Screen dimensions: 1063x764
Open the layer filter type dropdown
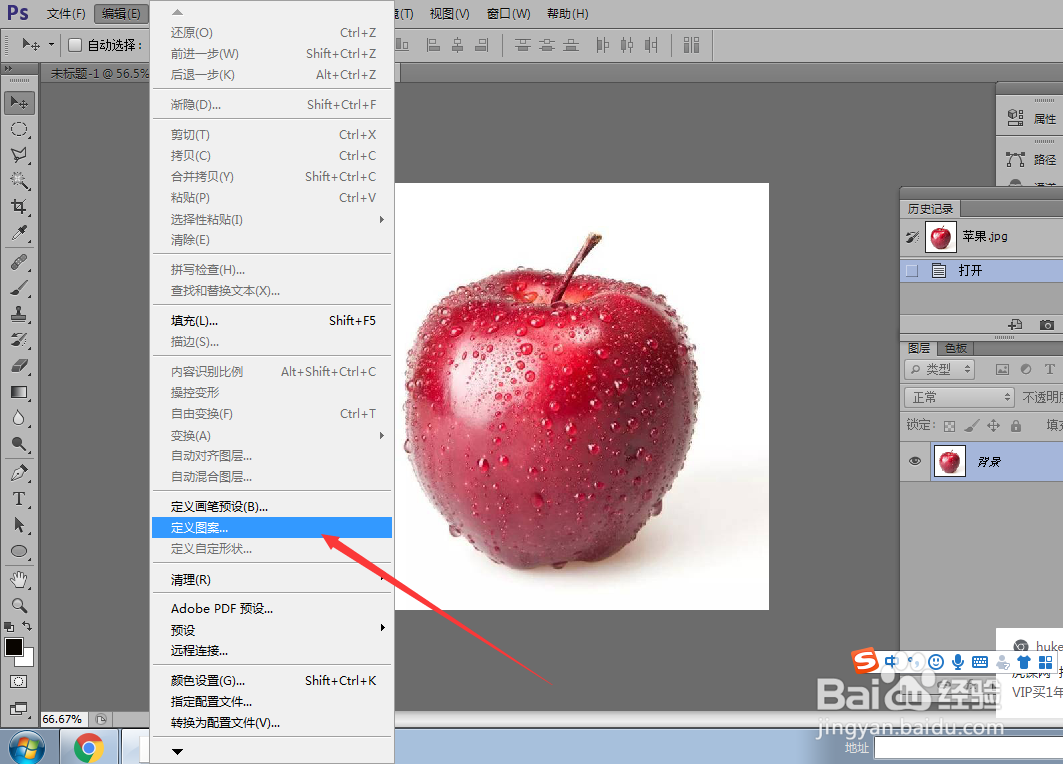point(940,369)
